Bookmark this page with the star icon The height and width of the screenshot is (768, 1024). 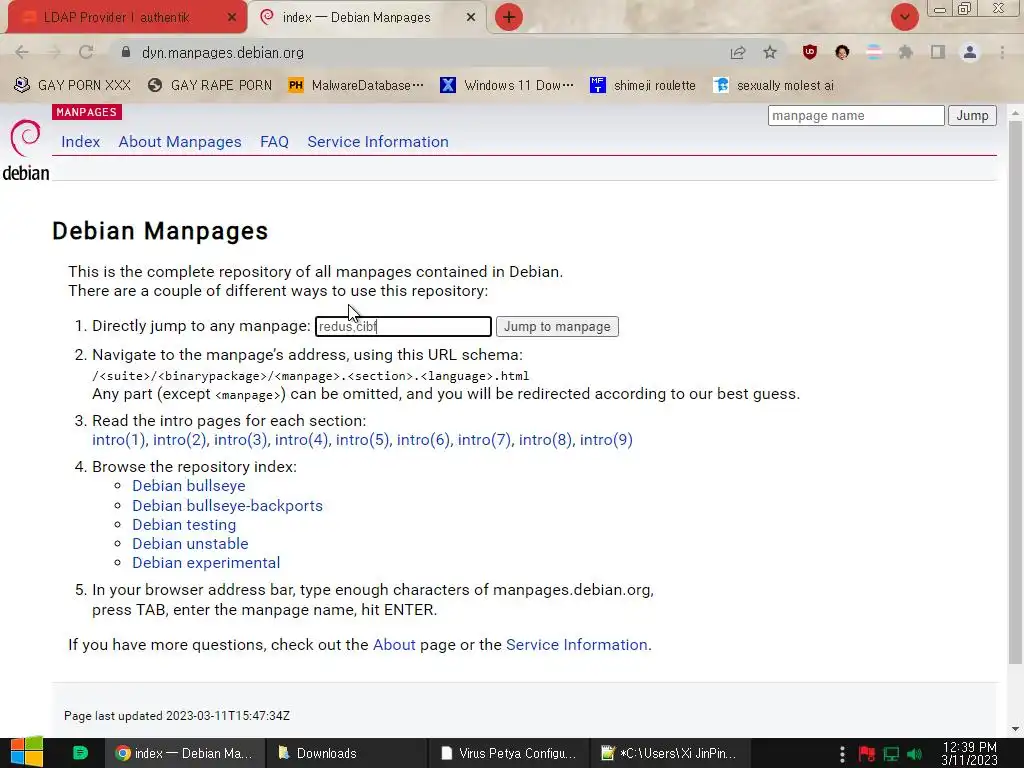pyautogui.click(x=770, y=52)
